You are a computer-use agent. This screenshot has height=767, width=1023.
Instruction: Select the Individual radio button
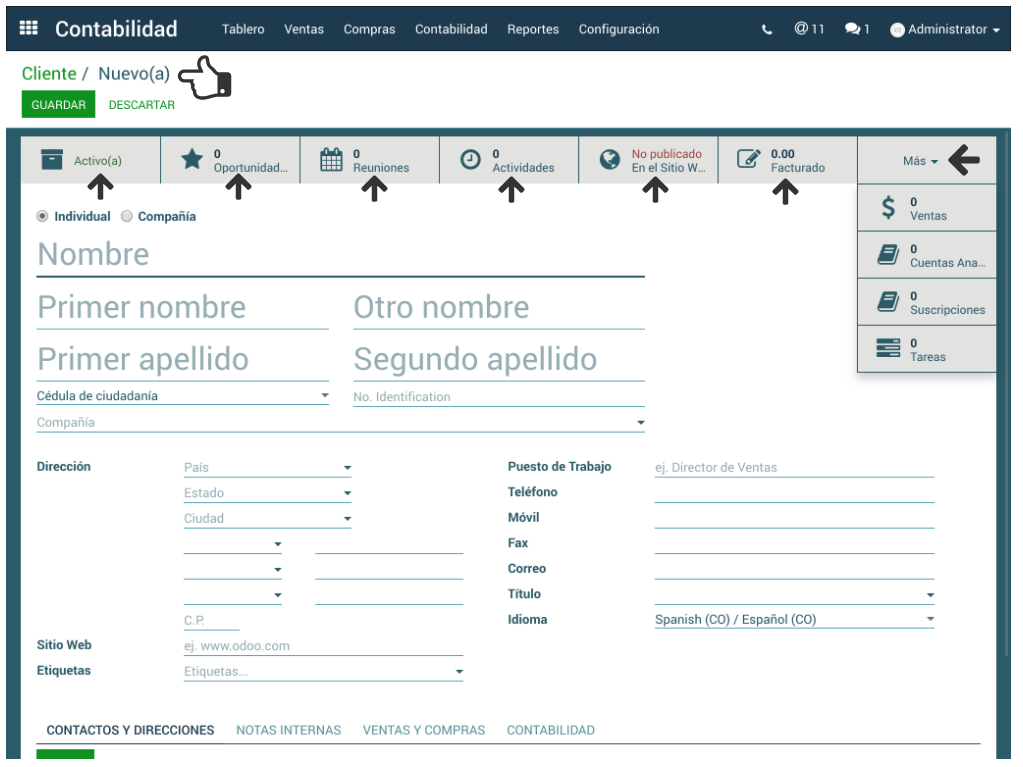tap(43, 216)
